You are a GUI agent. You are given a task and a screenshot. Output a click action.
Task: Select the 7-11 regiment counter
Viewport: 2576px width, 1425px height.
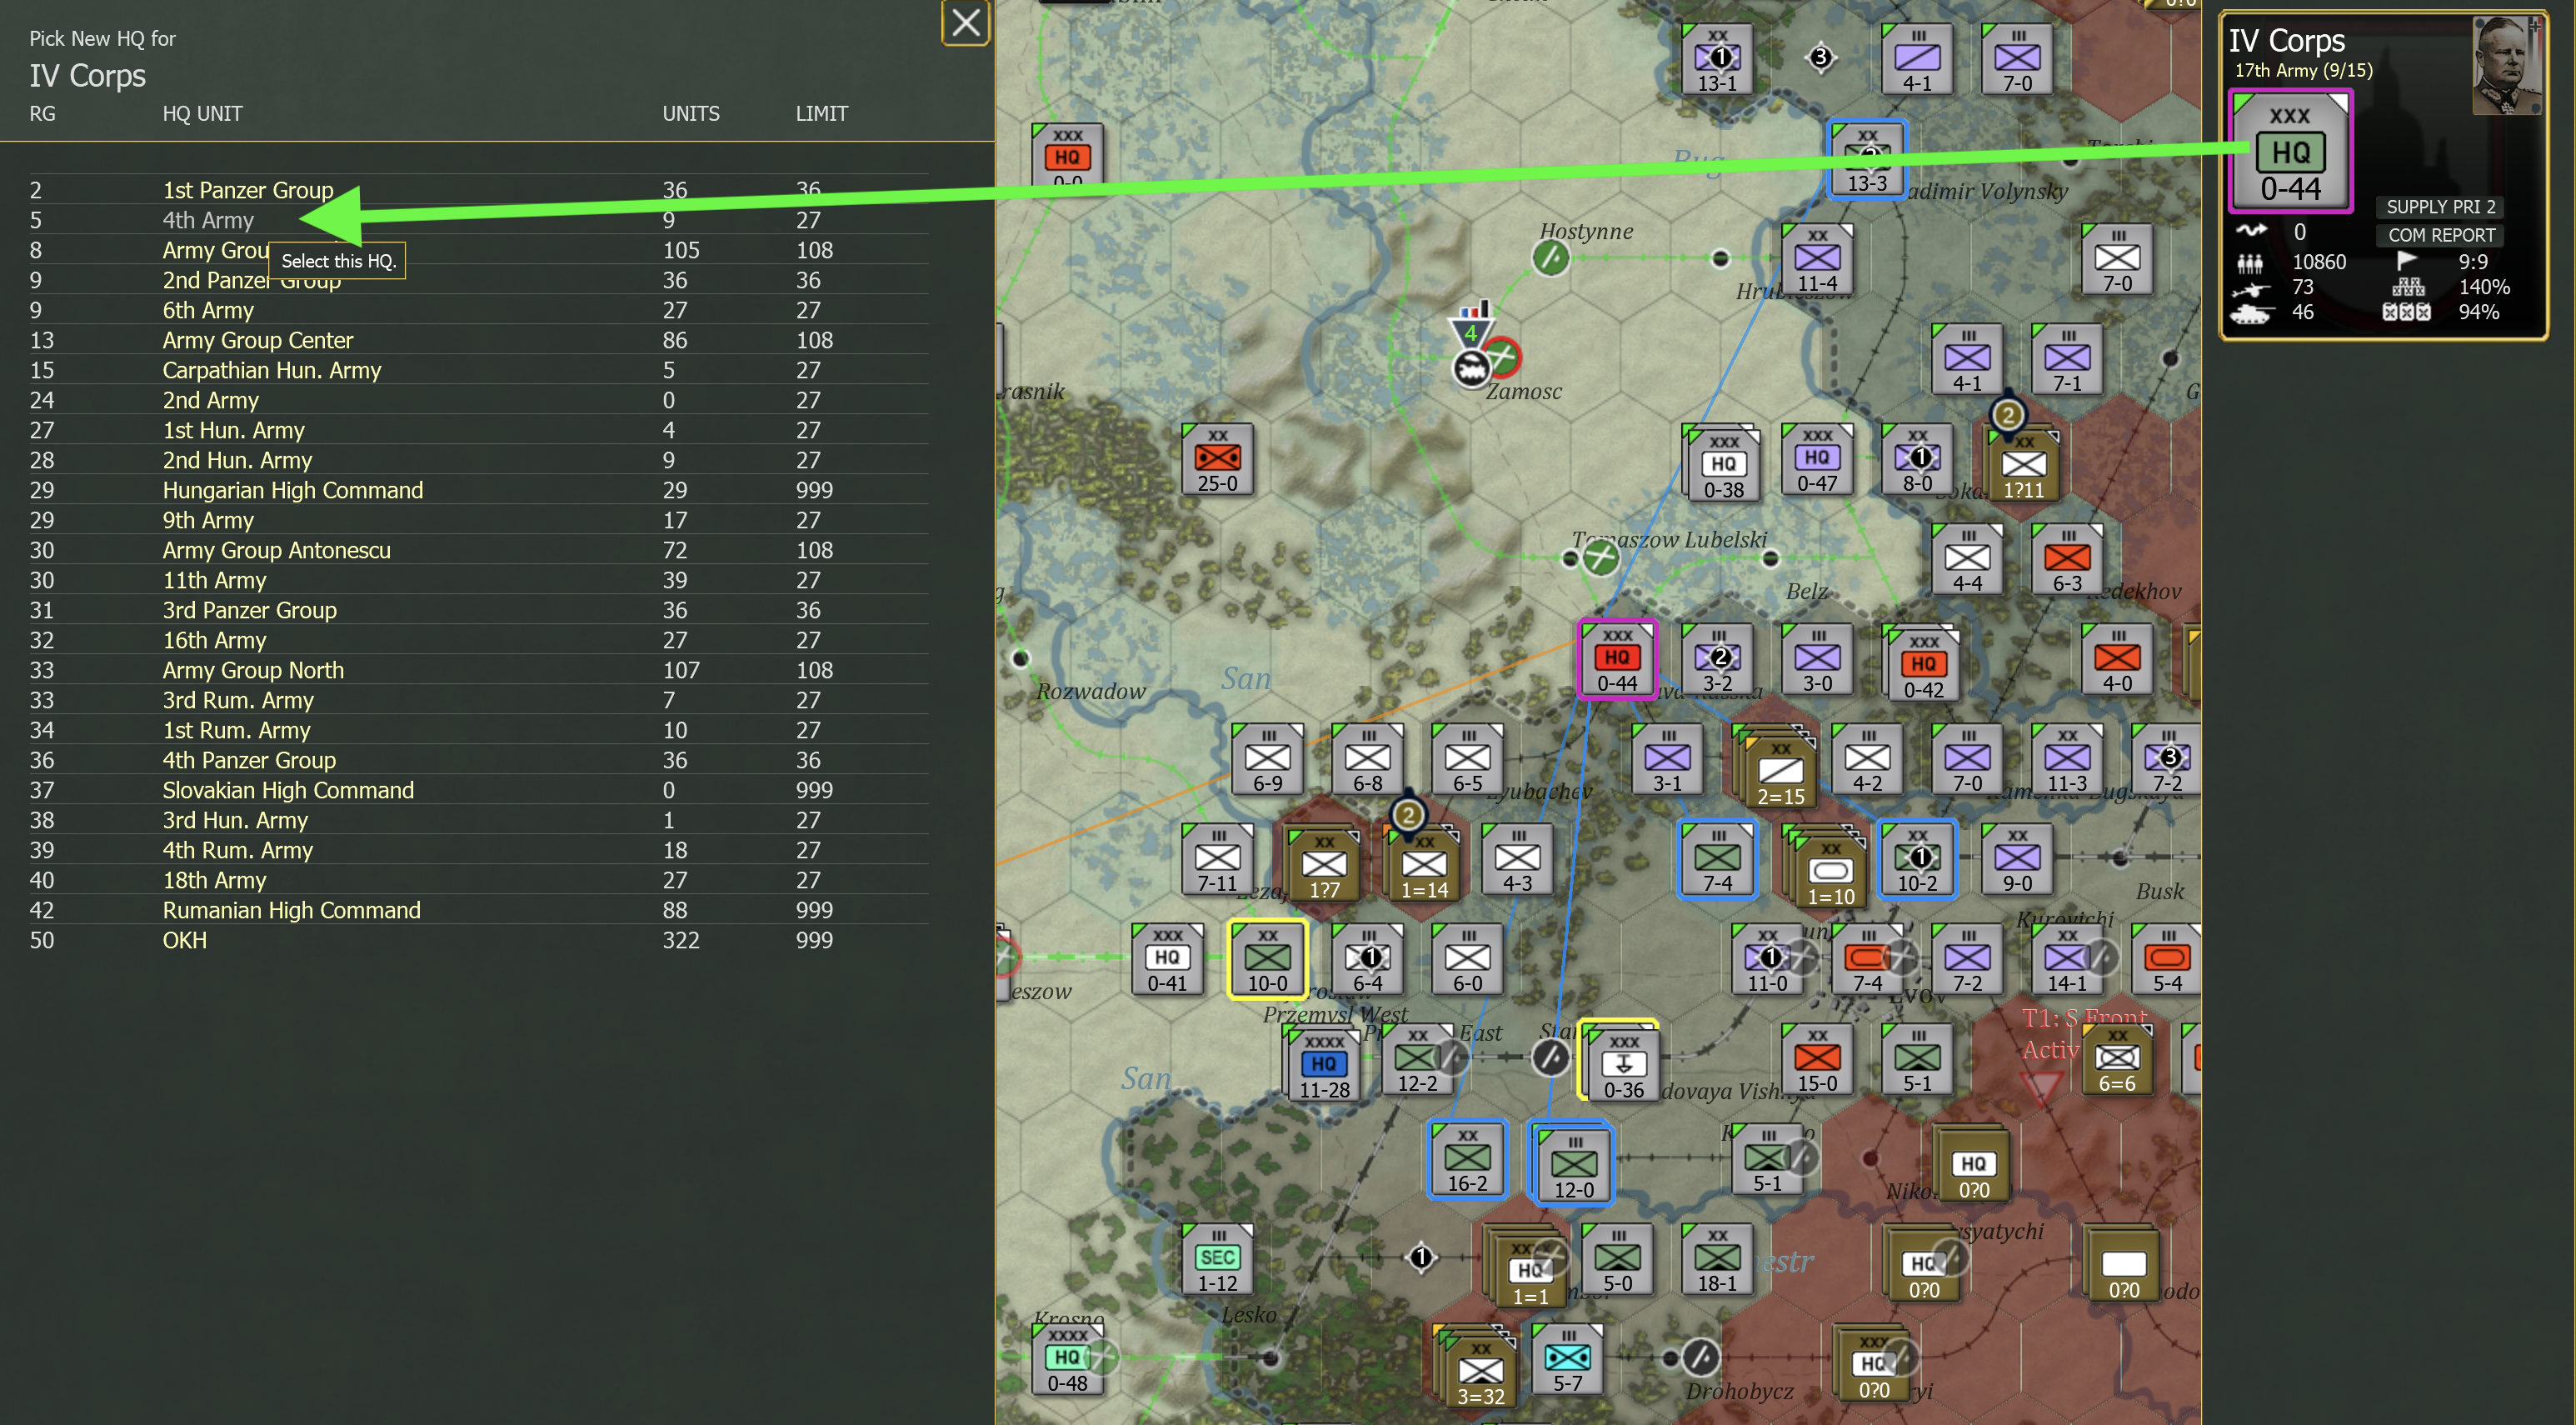(1217, 858)
